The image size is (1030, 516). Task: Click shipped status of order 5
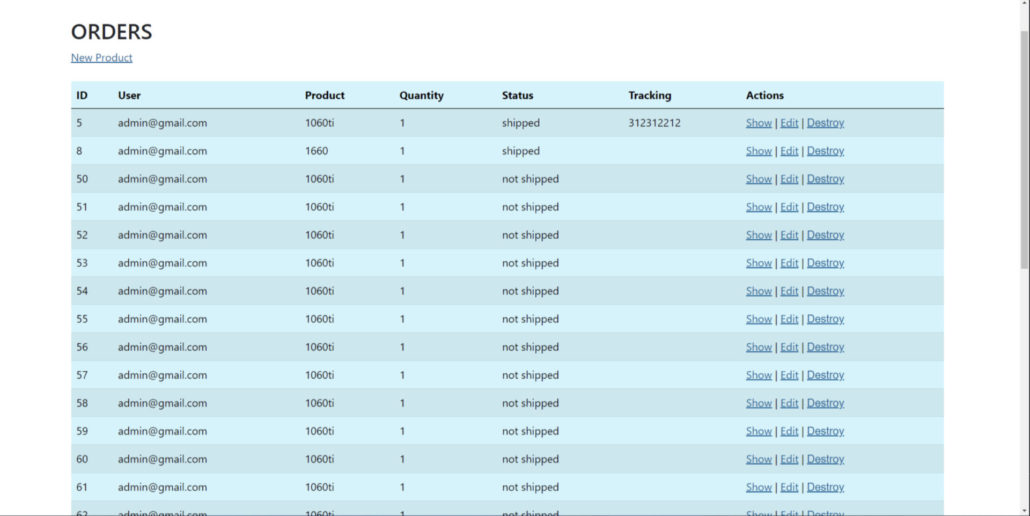point(521,123)
